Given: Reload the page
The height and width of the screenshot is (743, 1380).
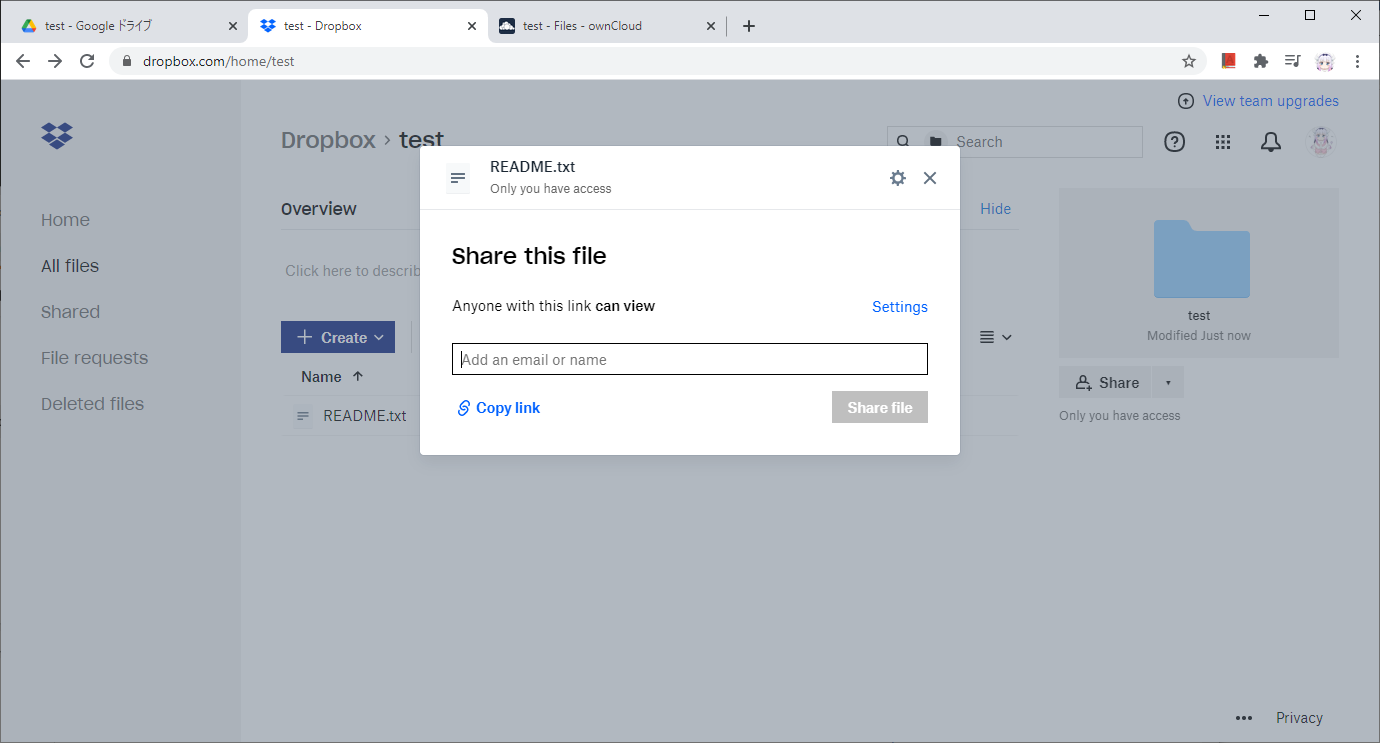Looking at the screenshot, I should pos(87,61).
